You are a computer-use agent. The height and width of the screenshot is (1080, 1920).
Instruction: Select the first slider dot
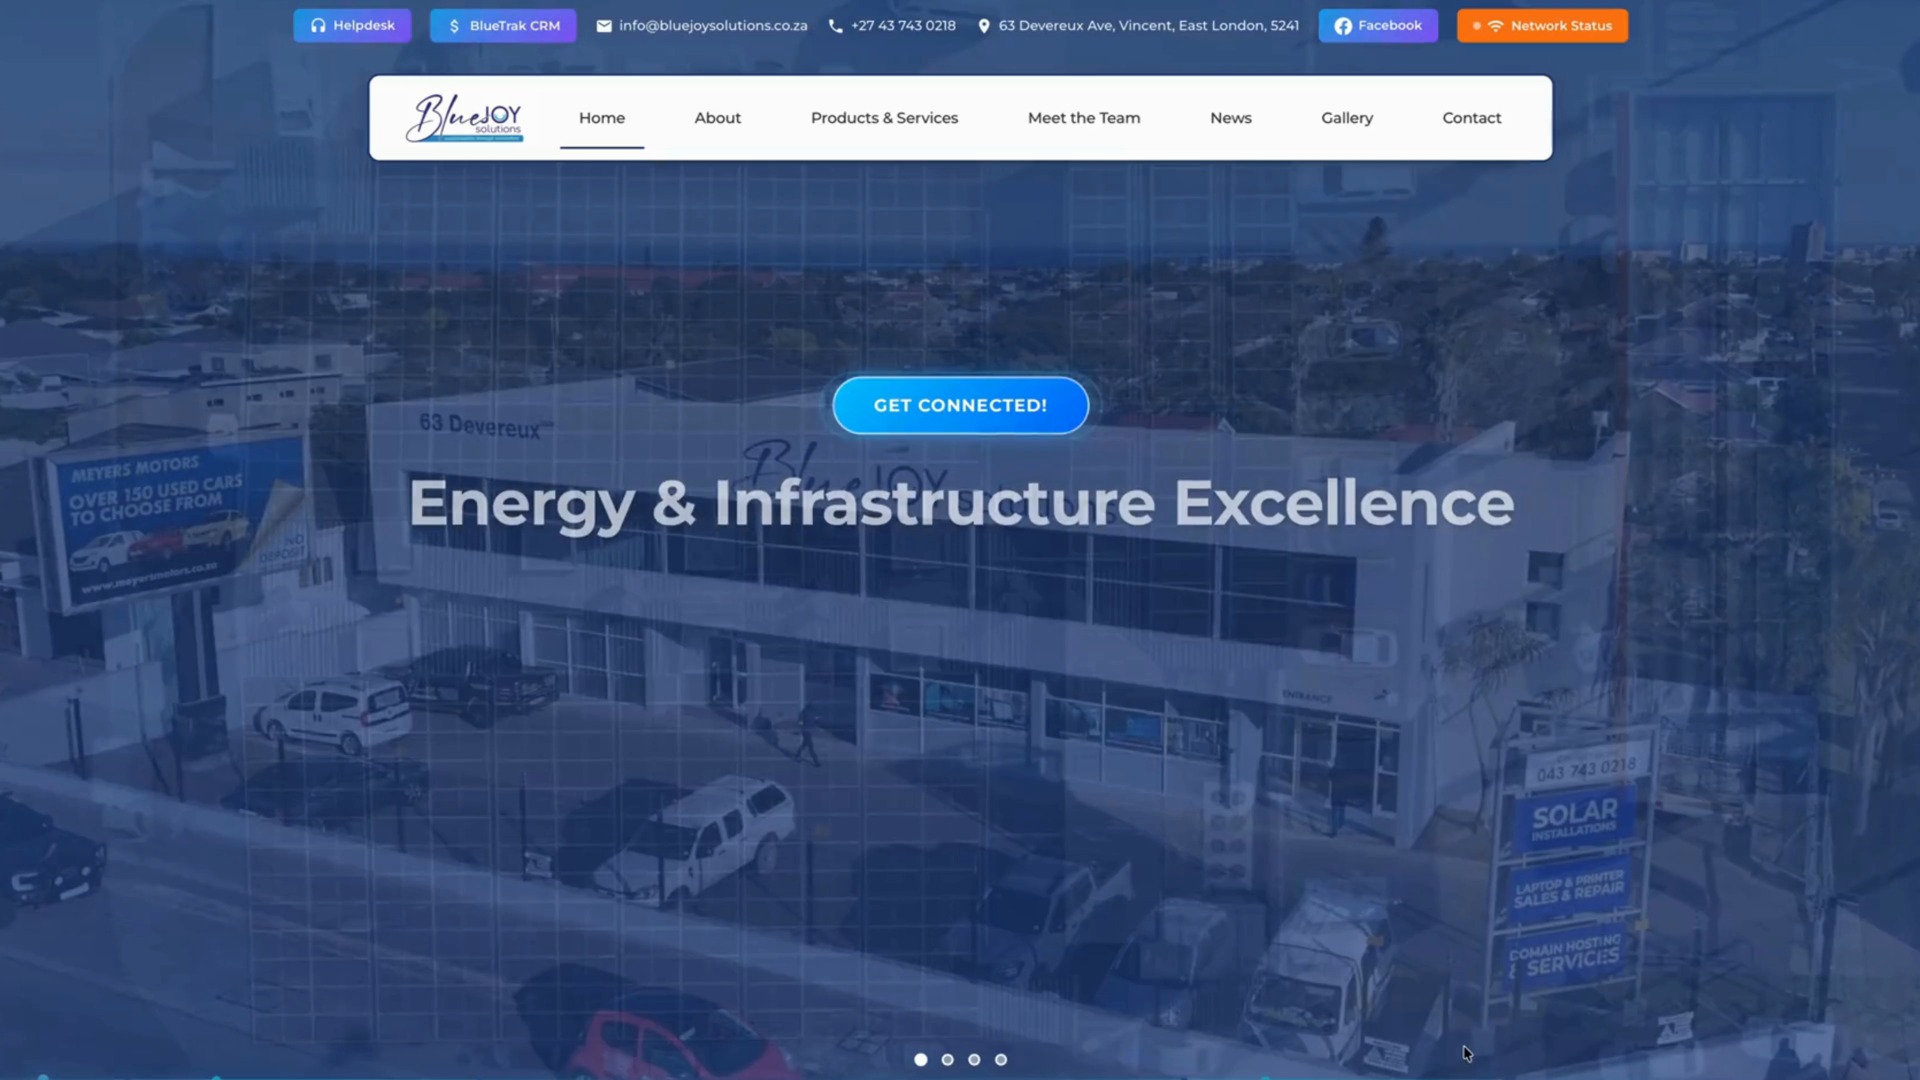pyautogui.click(x=921, y=1059)
